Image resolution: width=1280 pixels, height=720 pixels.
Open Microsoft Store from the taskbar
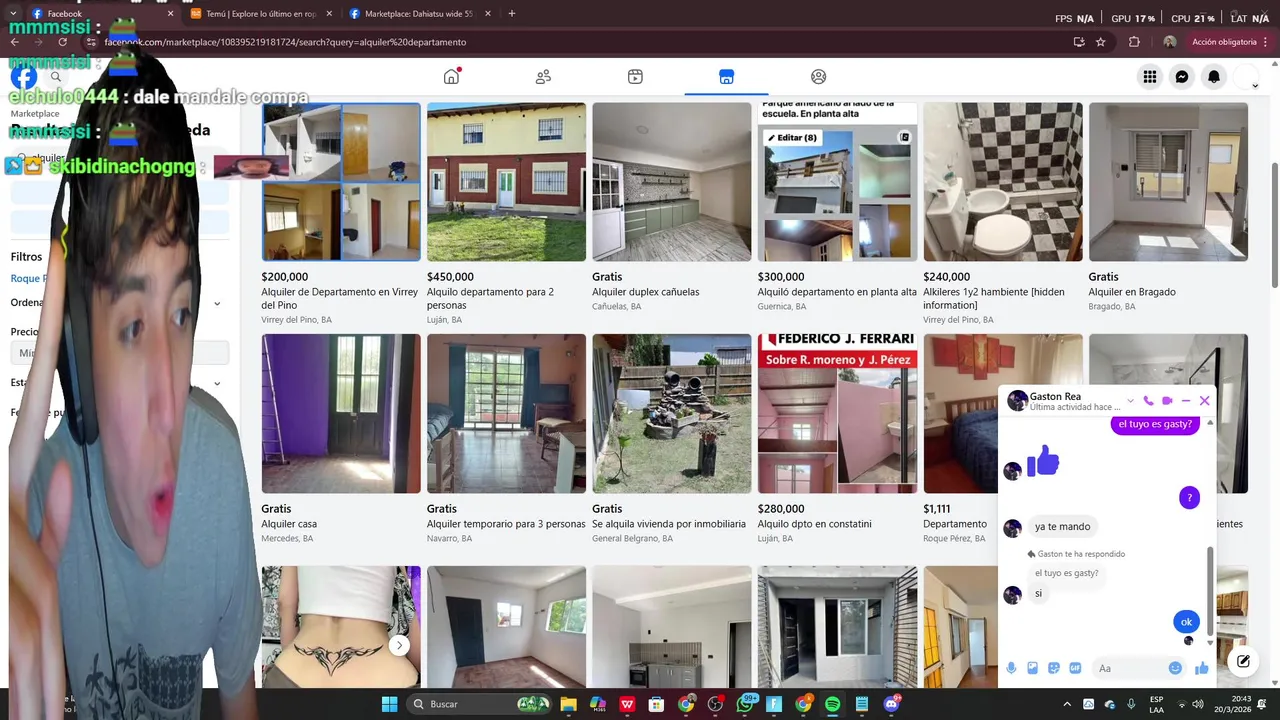click(657, 704)
